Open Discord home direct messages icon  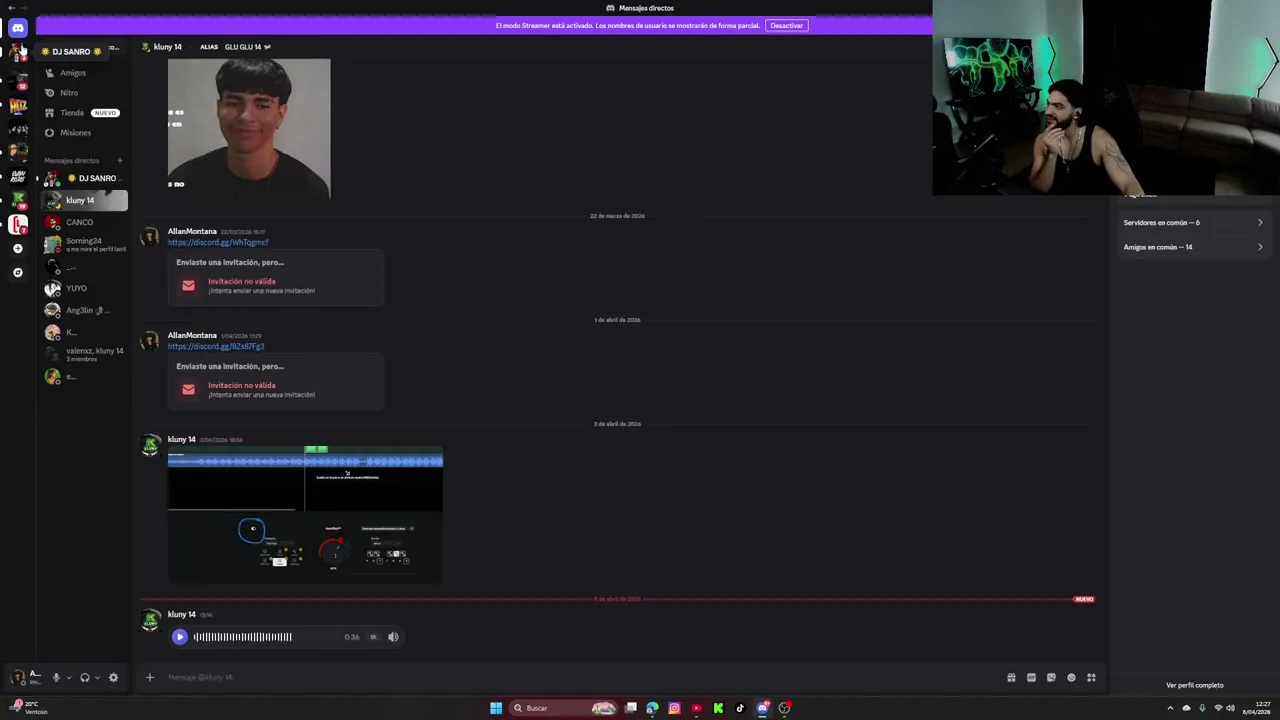coord(17,28)
